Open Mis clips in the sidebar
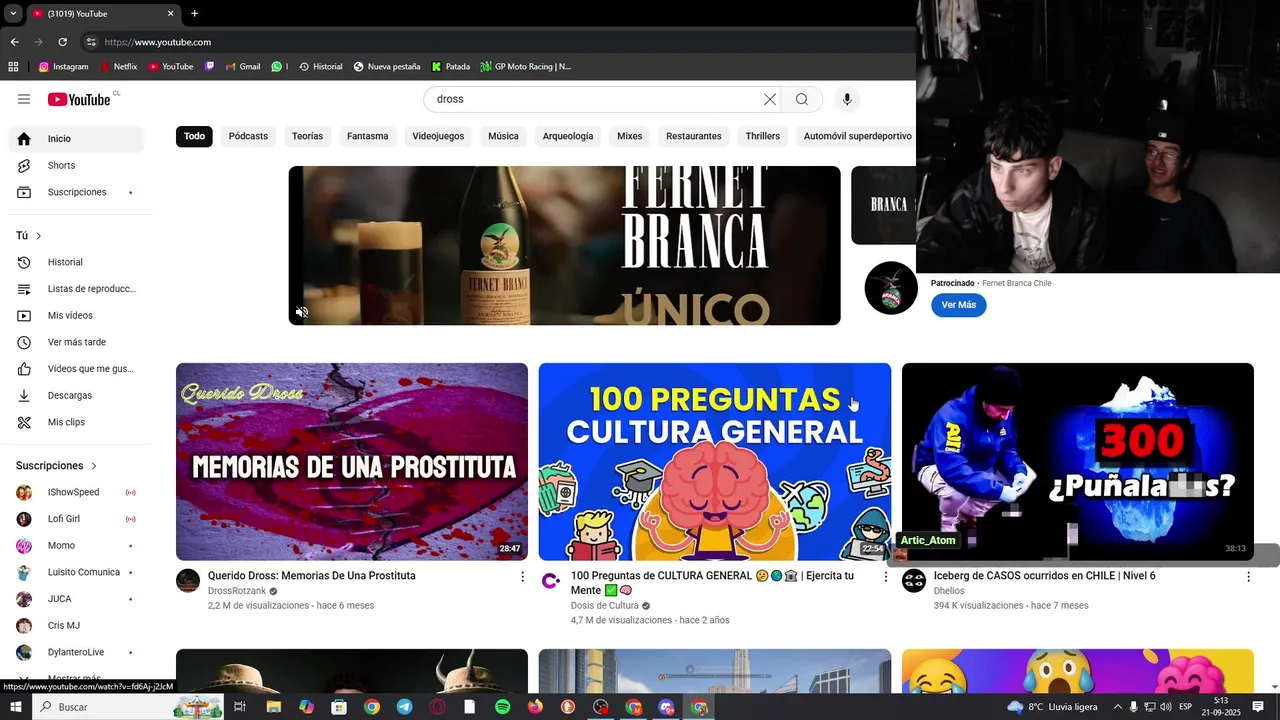The width and height of the screenshot is (1280, 720). pos(76,422)
